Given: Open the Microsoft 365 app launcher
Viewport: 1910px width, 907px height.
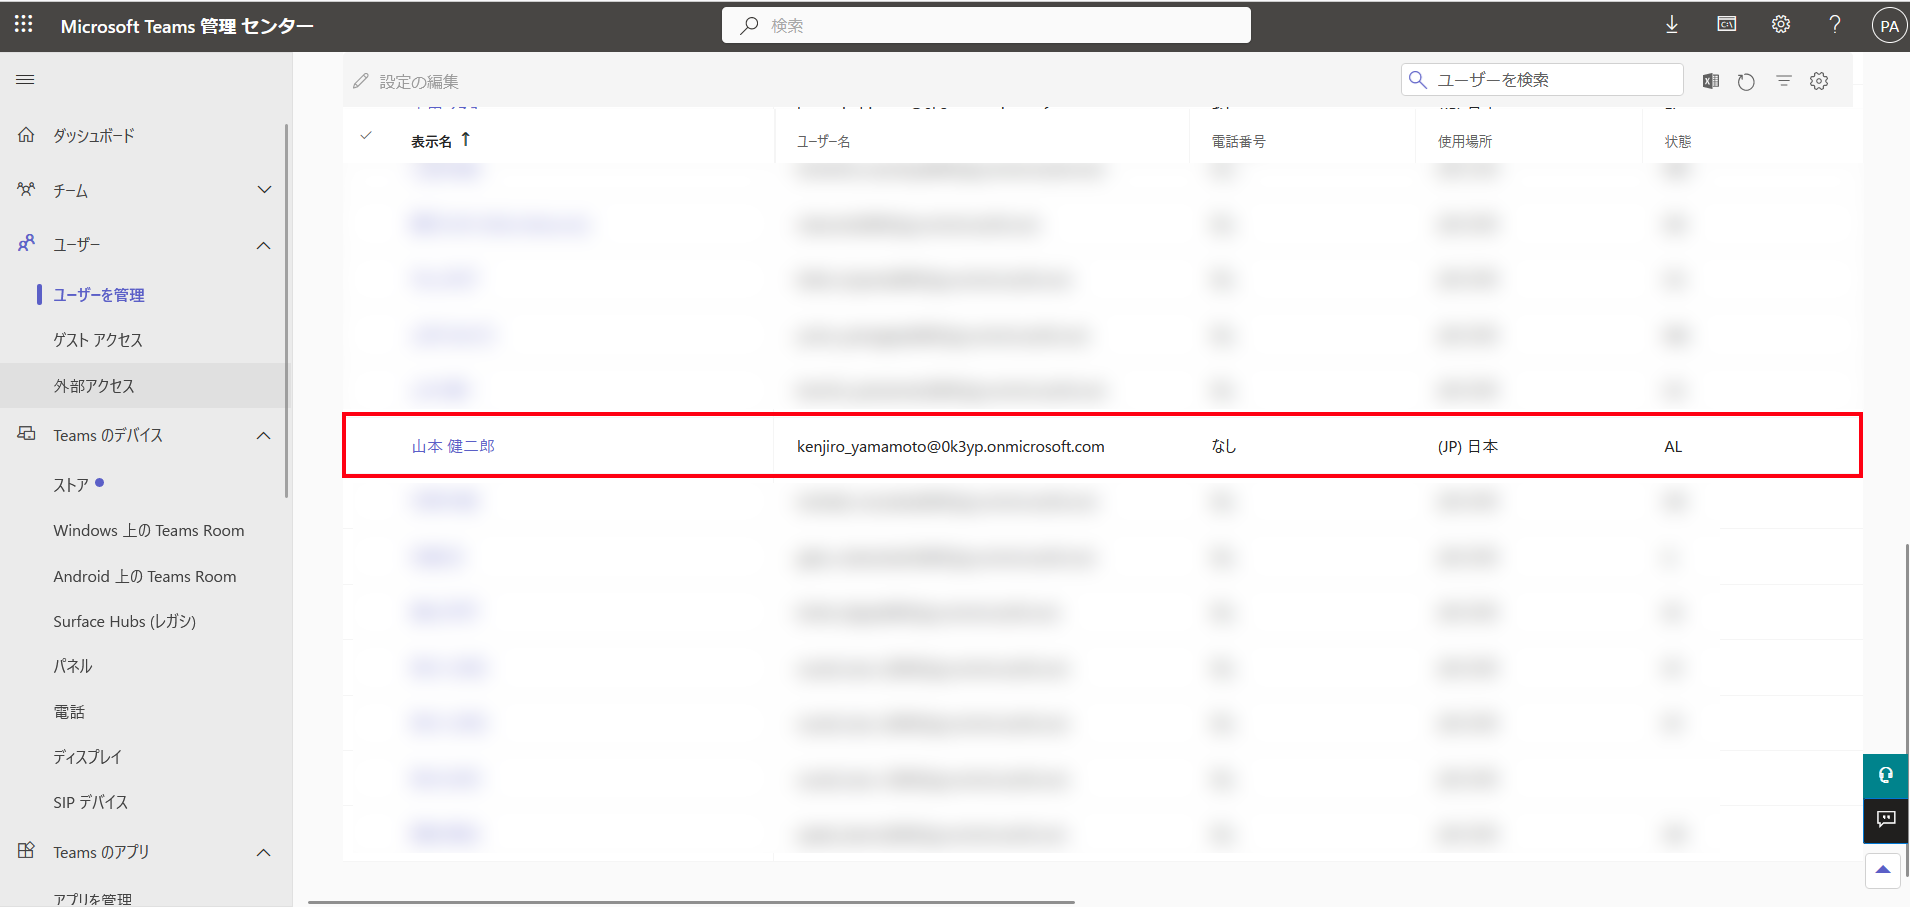Looking at the screenshot, I should click(x=24, y=25).
